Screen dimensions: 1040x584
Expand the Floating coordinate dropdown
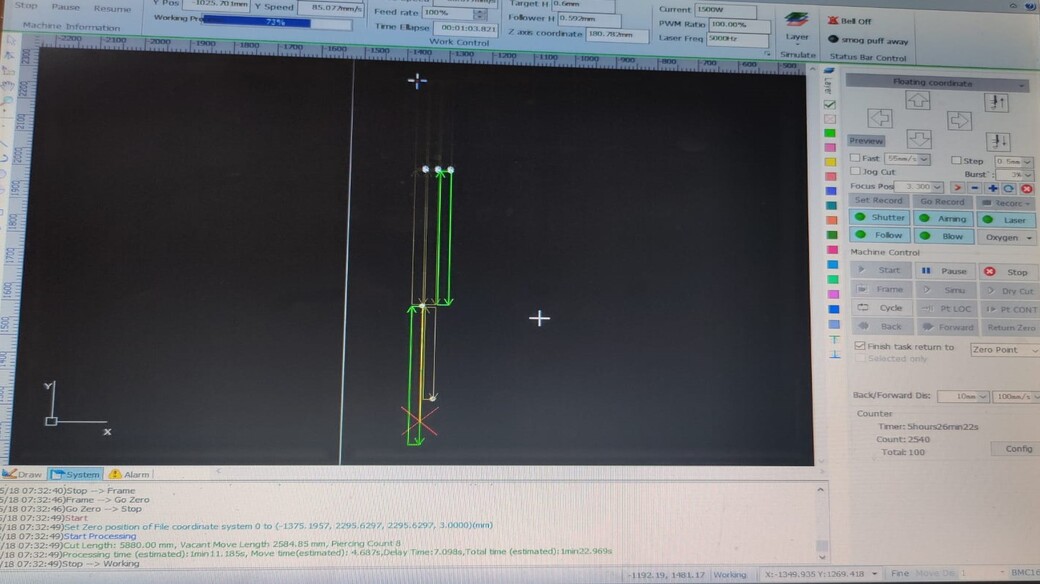pyautogui.click(x=1022, y=84)
